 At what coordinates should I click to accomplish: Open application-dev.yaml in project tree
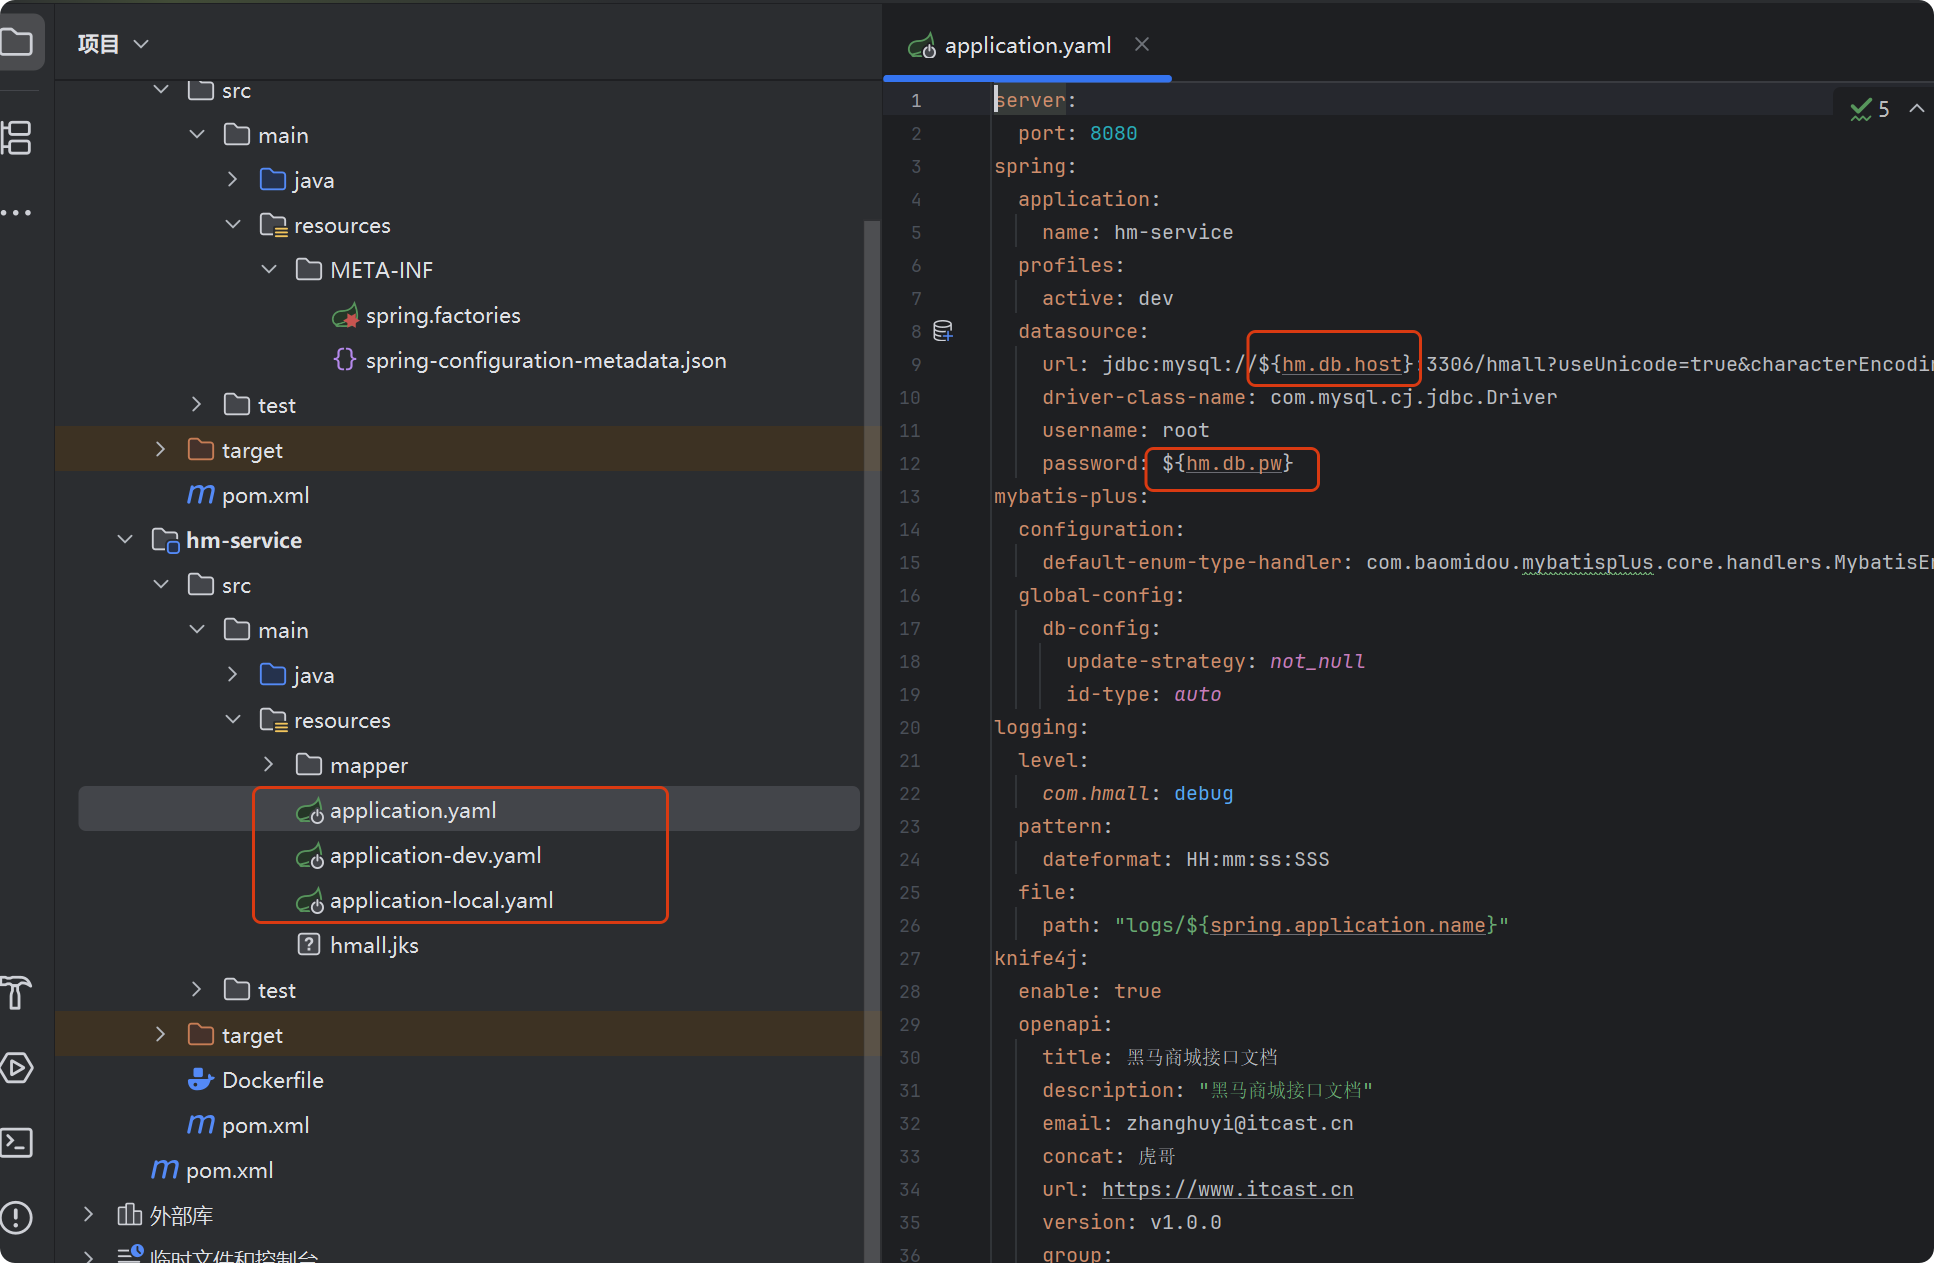click(435, 856)
